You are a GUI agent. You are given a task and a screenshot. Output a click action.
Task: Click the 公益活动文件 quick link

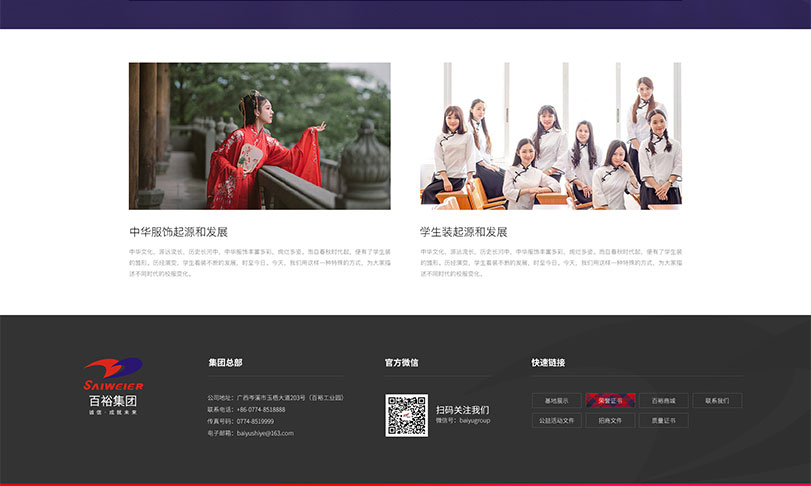557,421
